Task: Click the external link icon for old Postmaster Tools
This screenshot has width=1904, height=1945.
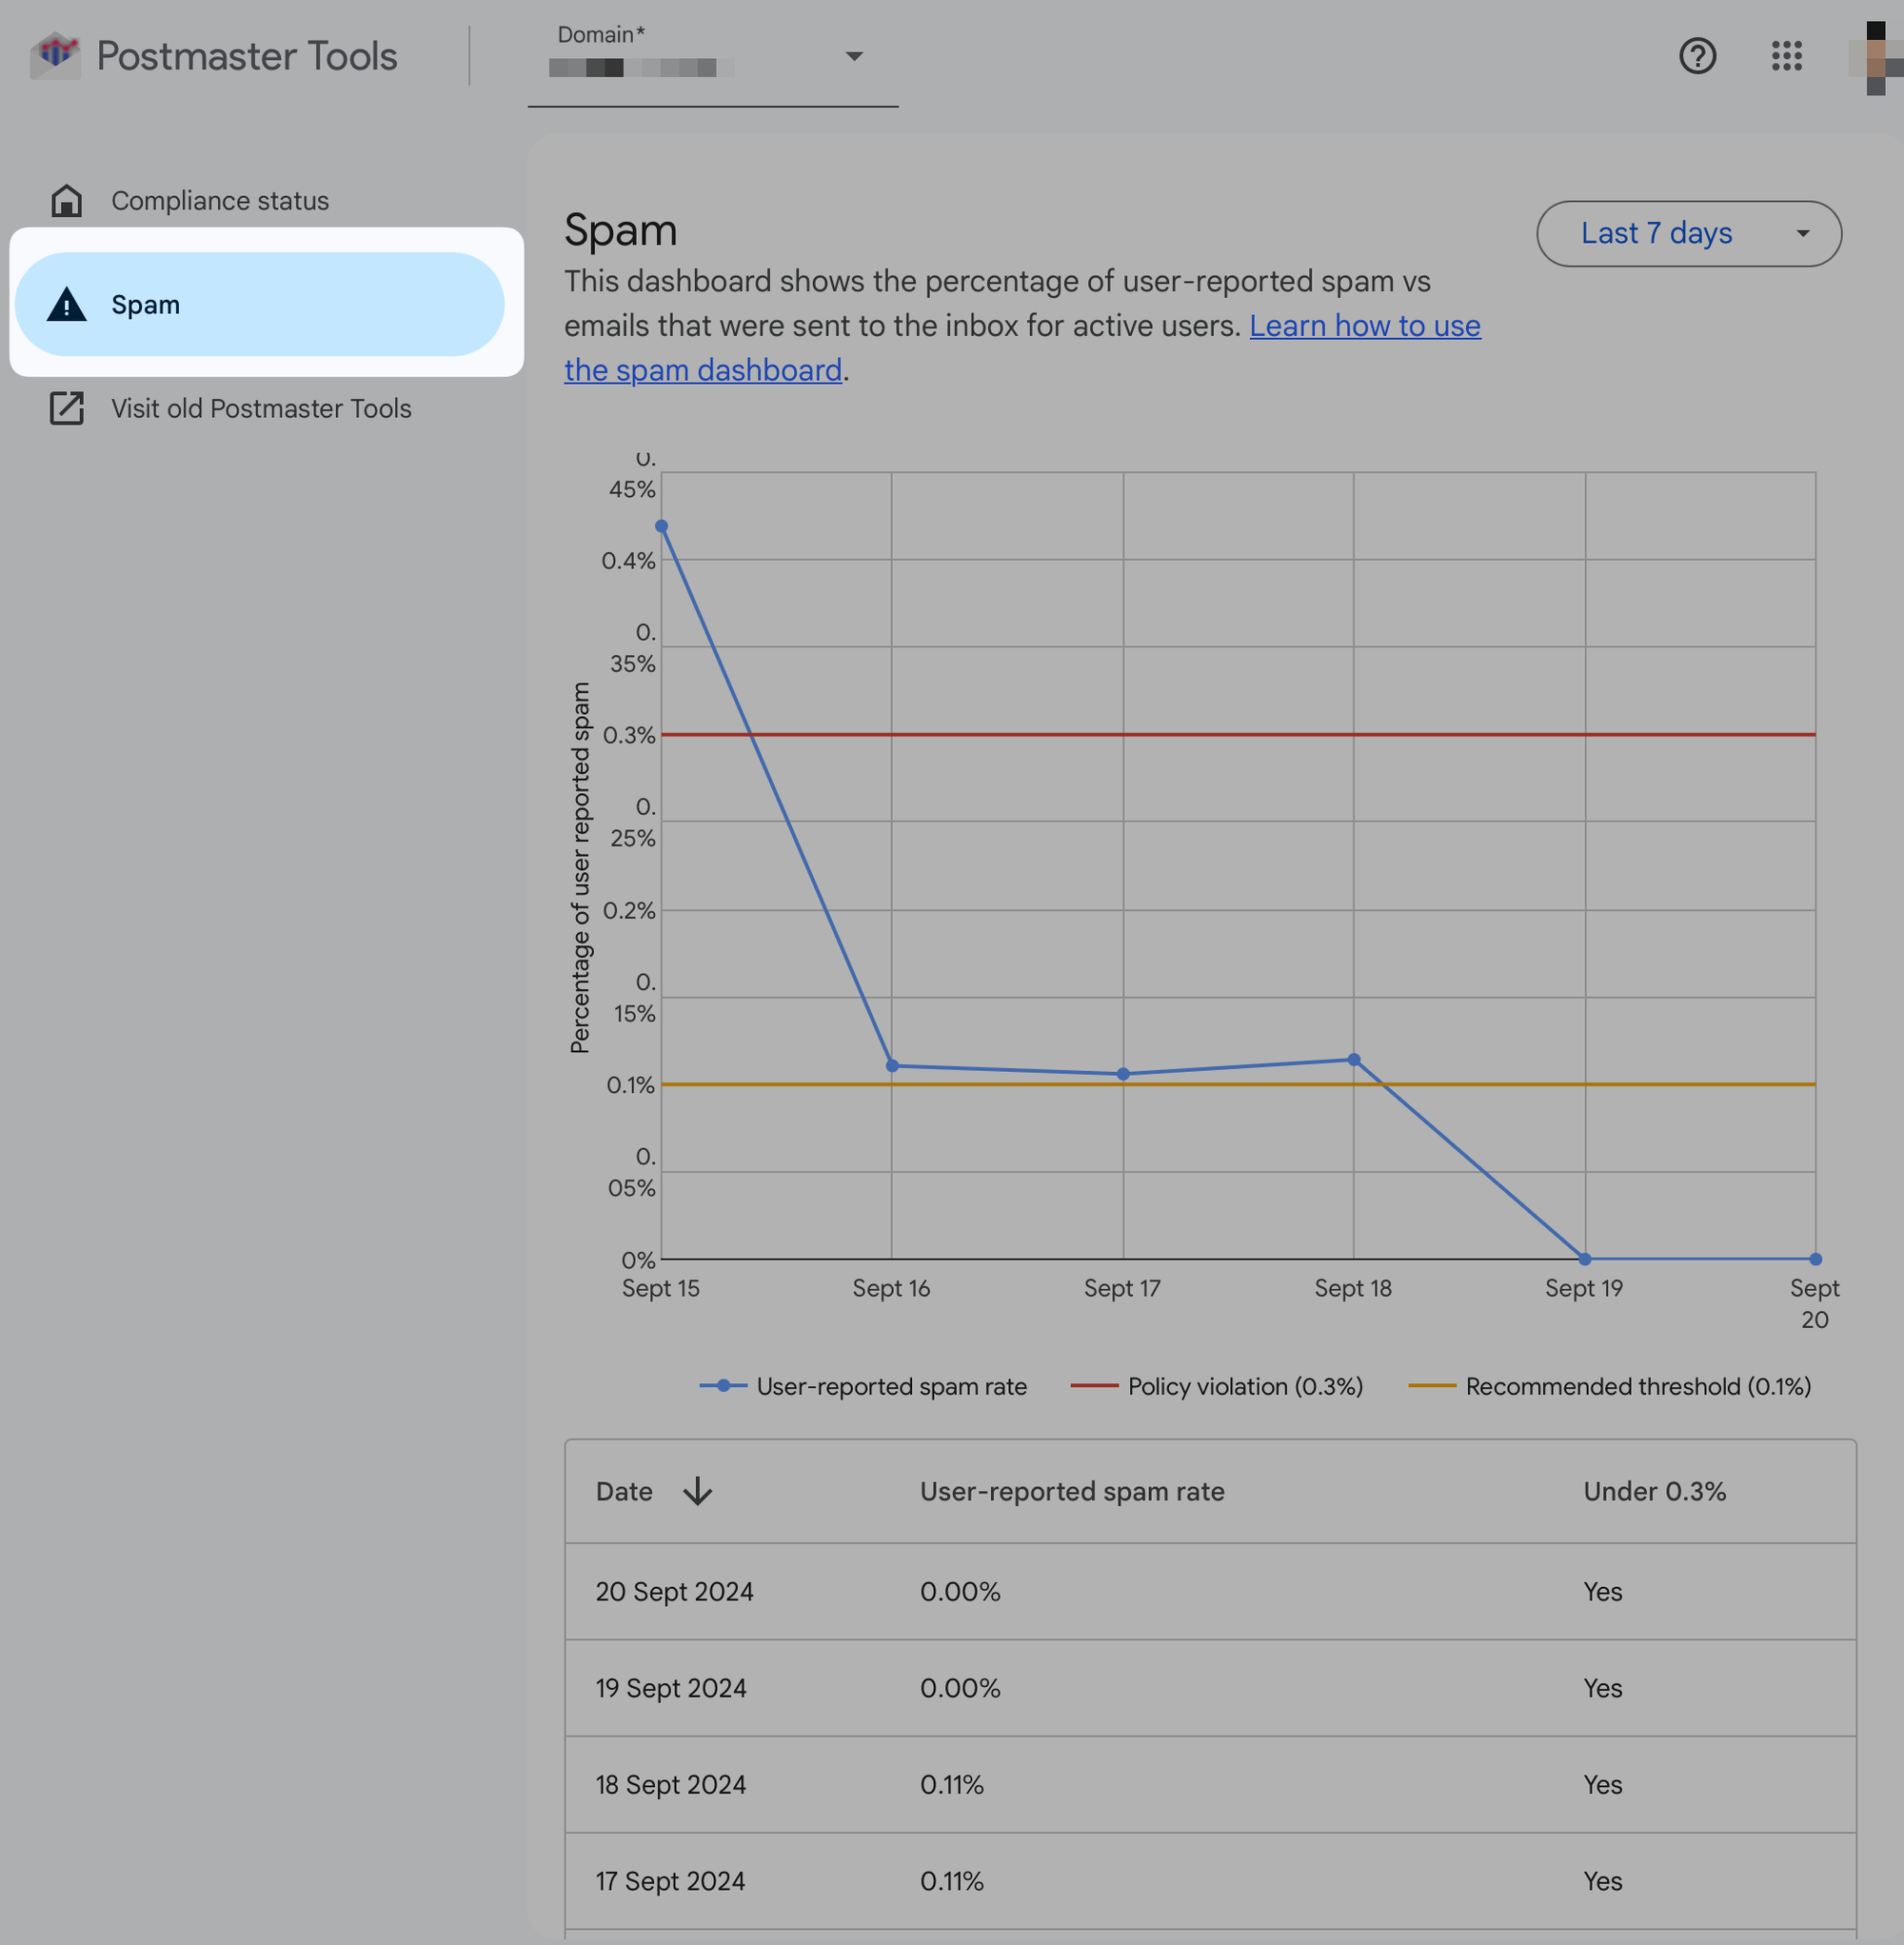Action: pyautogui.click(x=67, y=408)
